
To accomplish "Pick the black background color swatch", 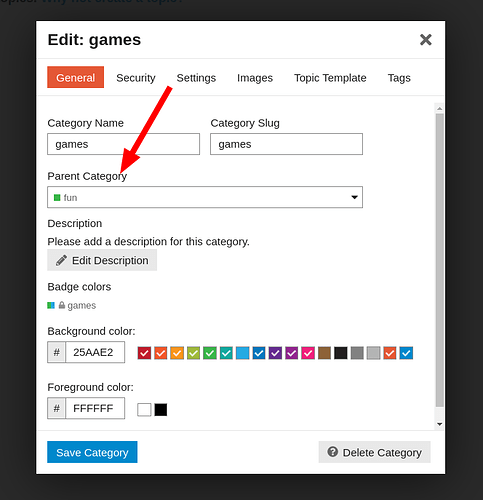I will [x=341, y=353].
